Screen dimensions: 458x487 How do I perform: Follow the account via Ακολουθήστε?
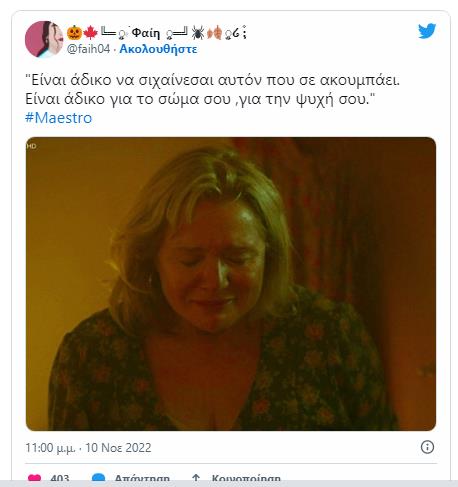[x=158, y=49]
